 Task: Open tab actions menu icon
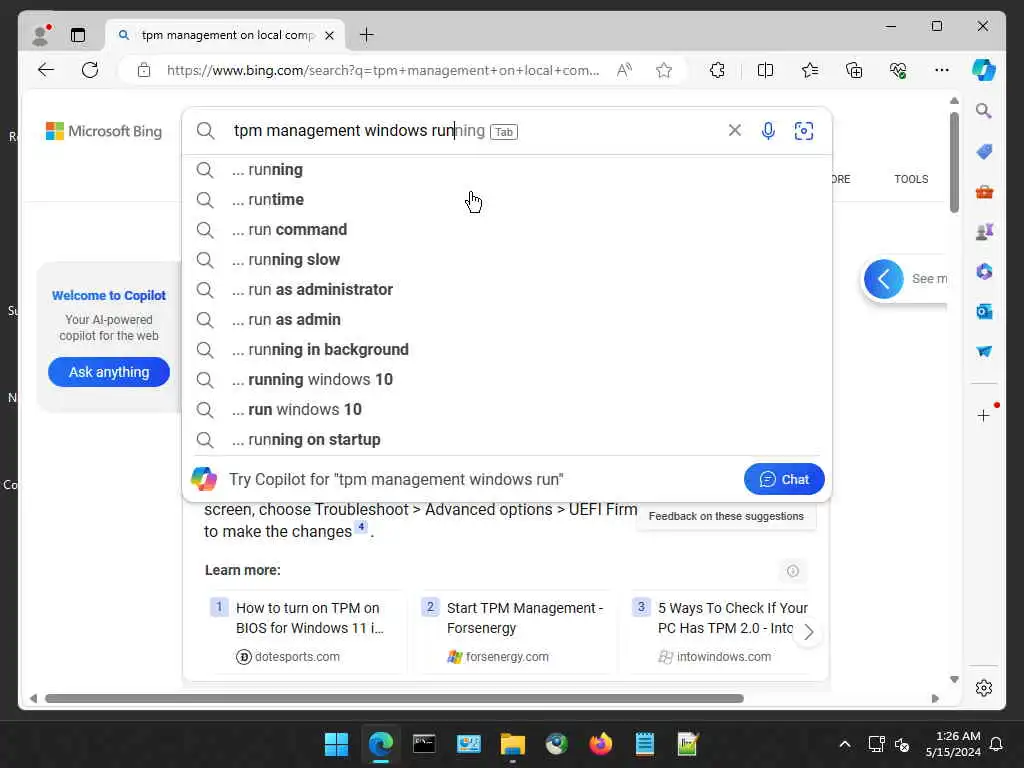pos(78,35)
